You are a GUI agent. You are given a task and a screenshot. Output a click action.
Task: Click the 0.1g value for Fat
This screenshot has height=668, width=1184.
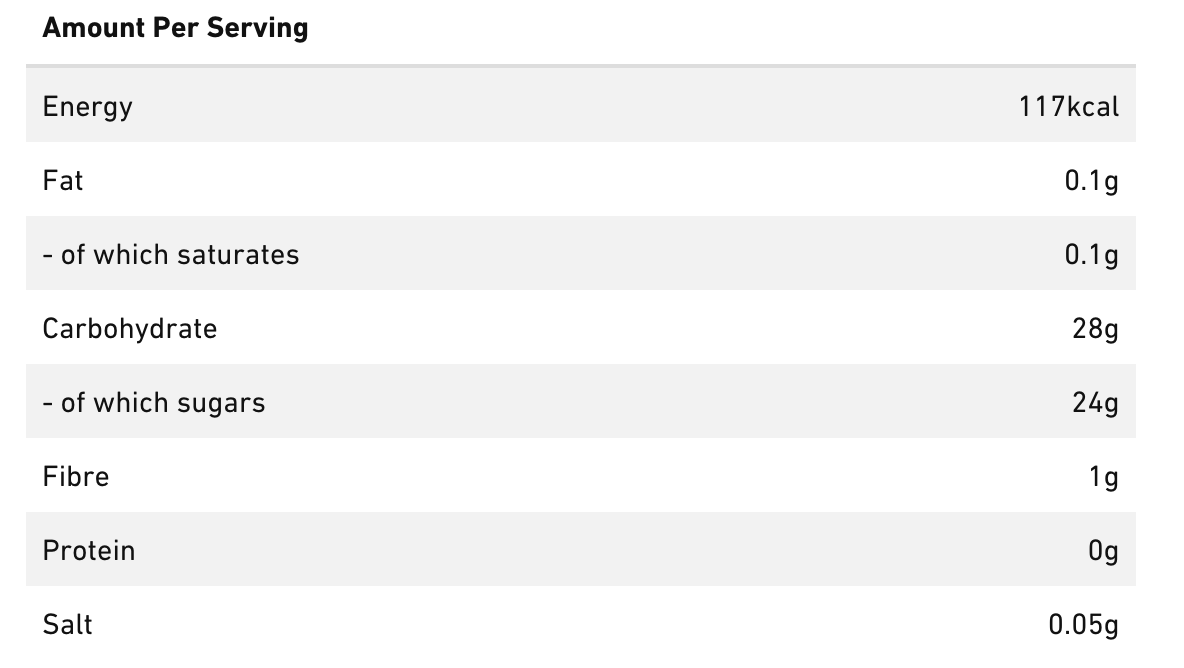1091,180
